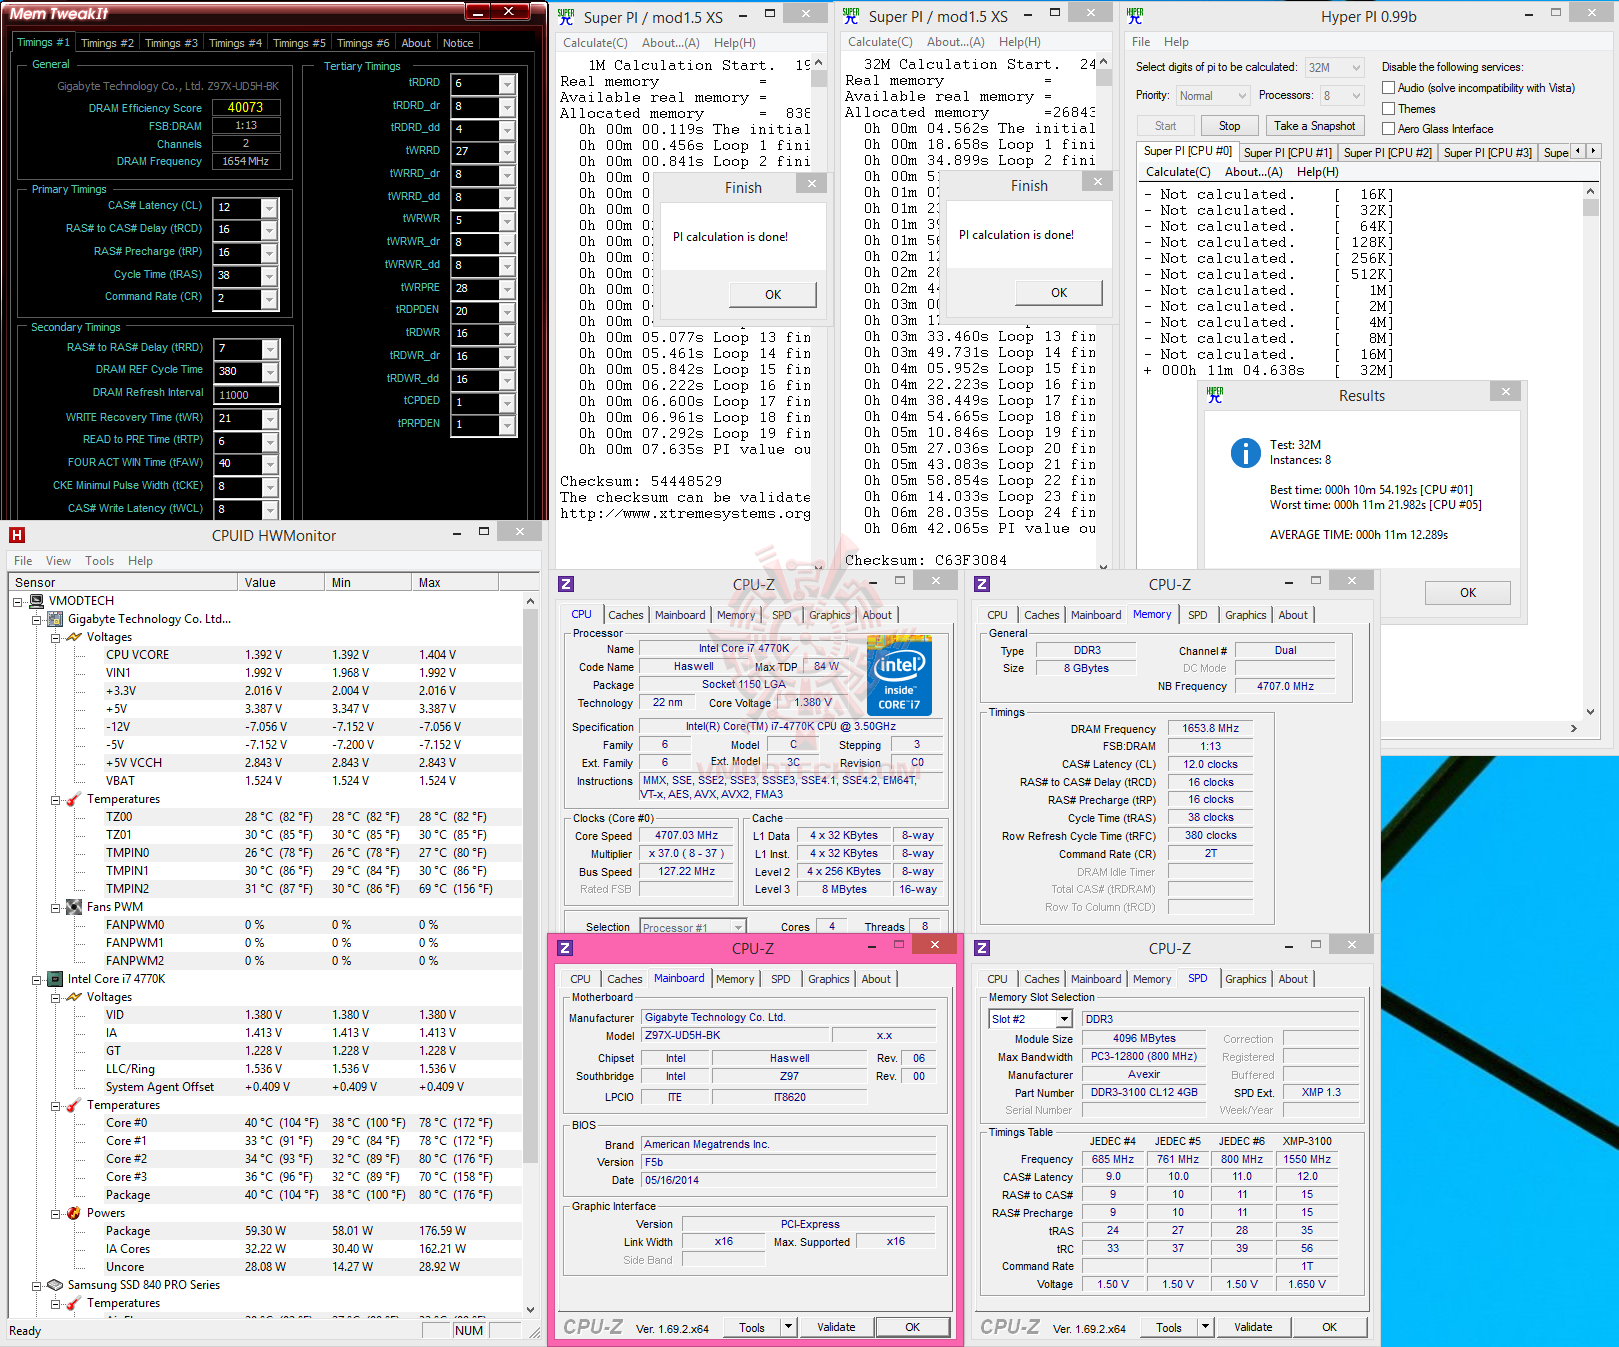The image size is (1619, 1347).
Task: Open Help menu in Hyper PI
Action: [x=1176, y=42]
